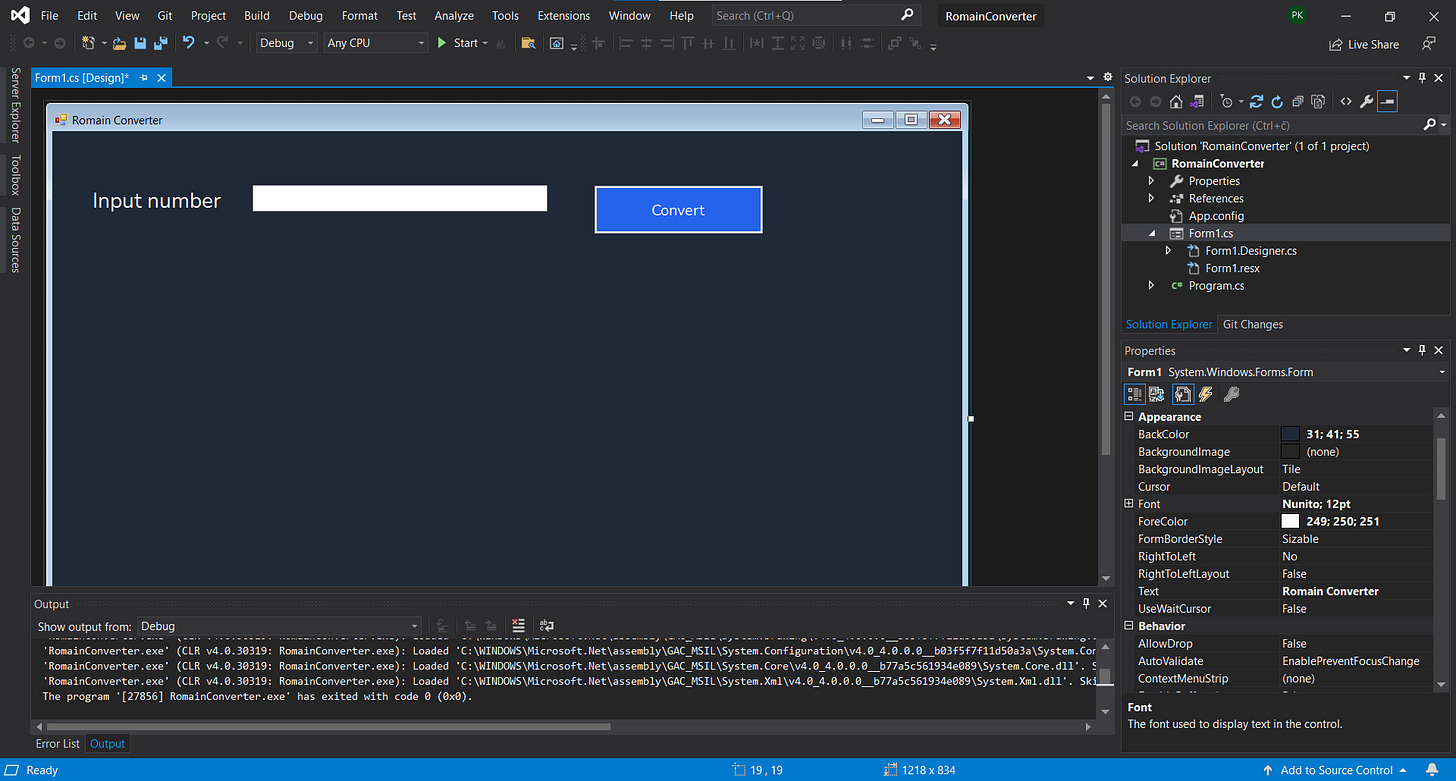The height and width of the screenshot is (781, 1456).
Task: Expand the References node
Action: [x=1151, y=198]
